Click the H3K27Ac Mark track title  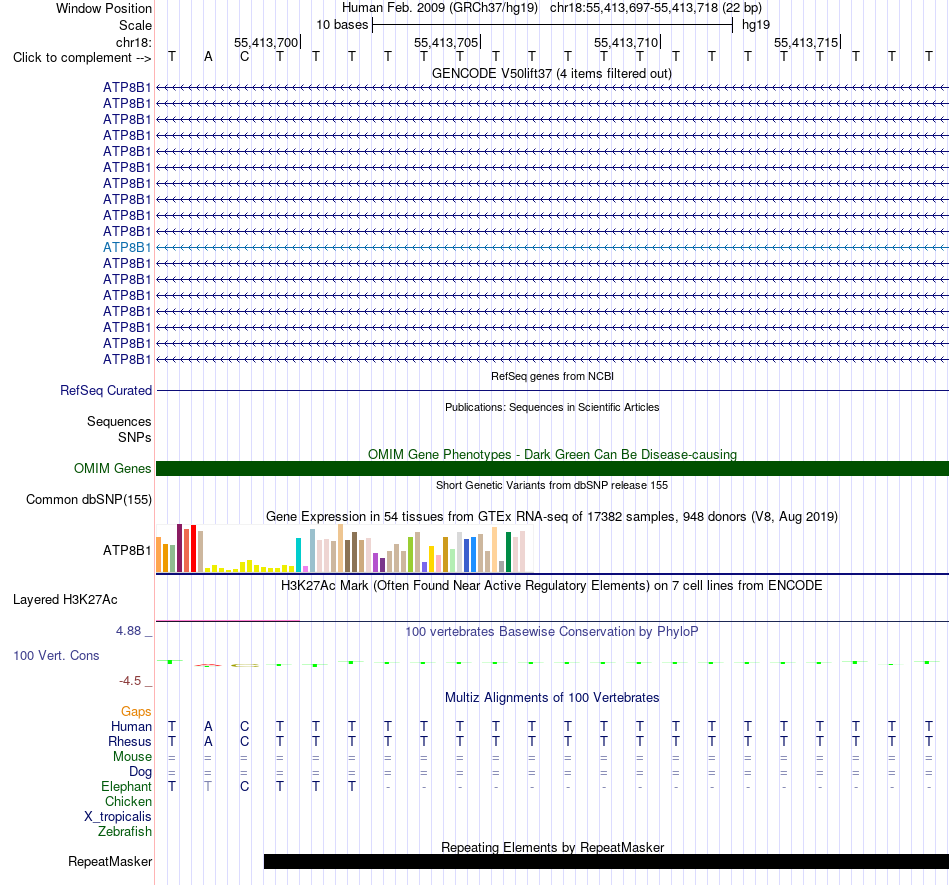click(x=552, y=586)
